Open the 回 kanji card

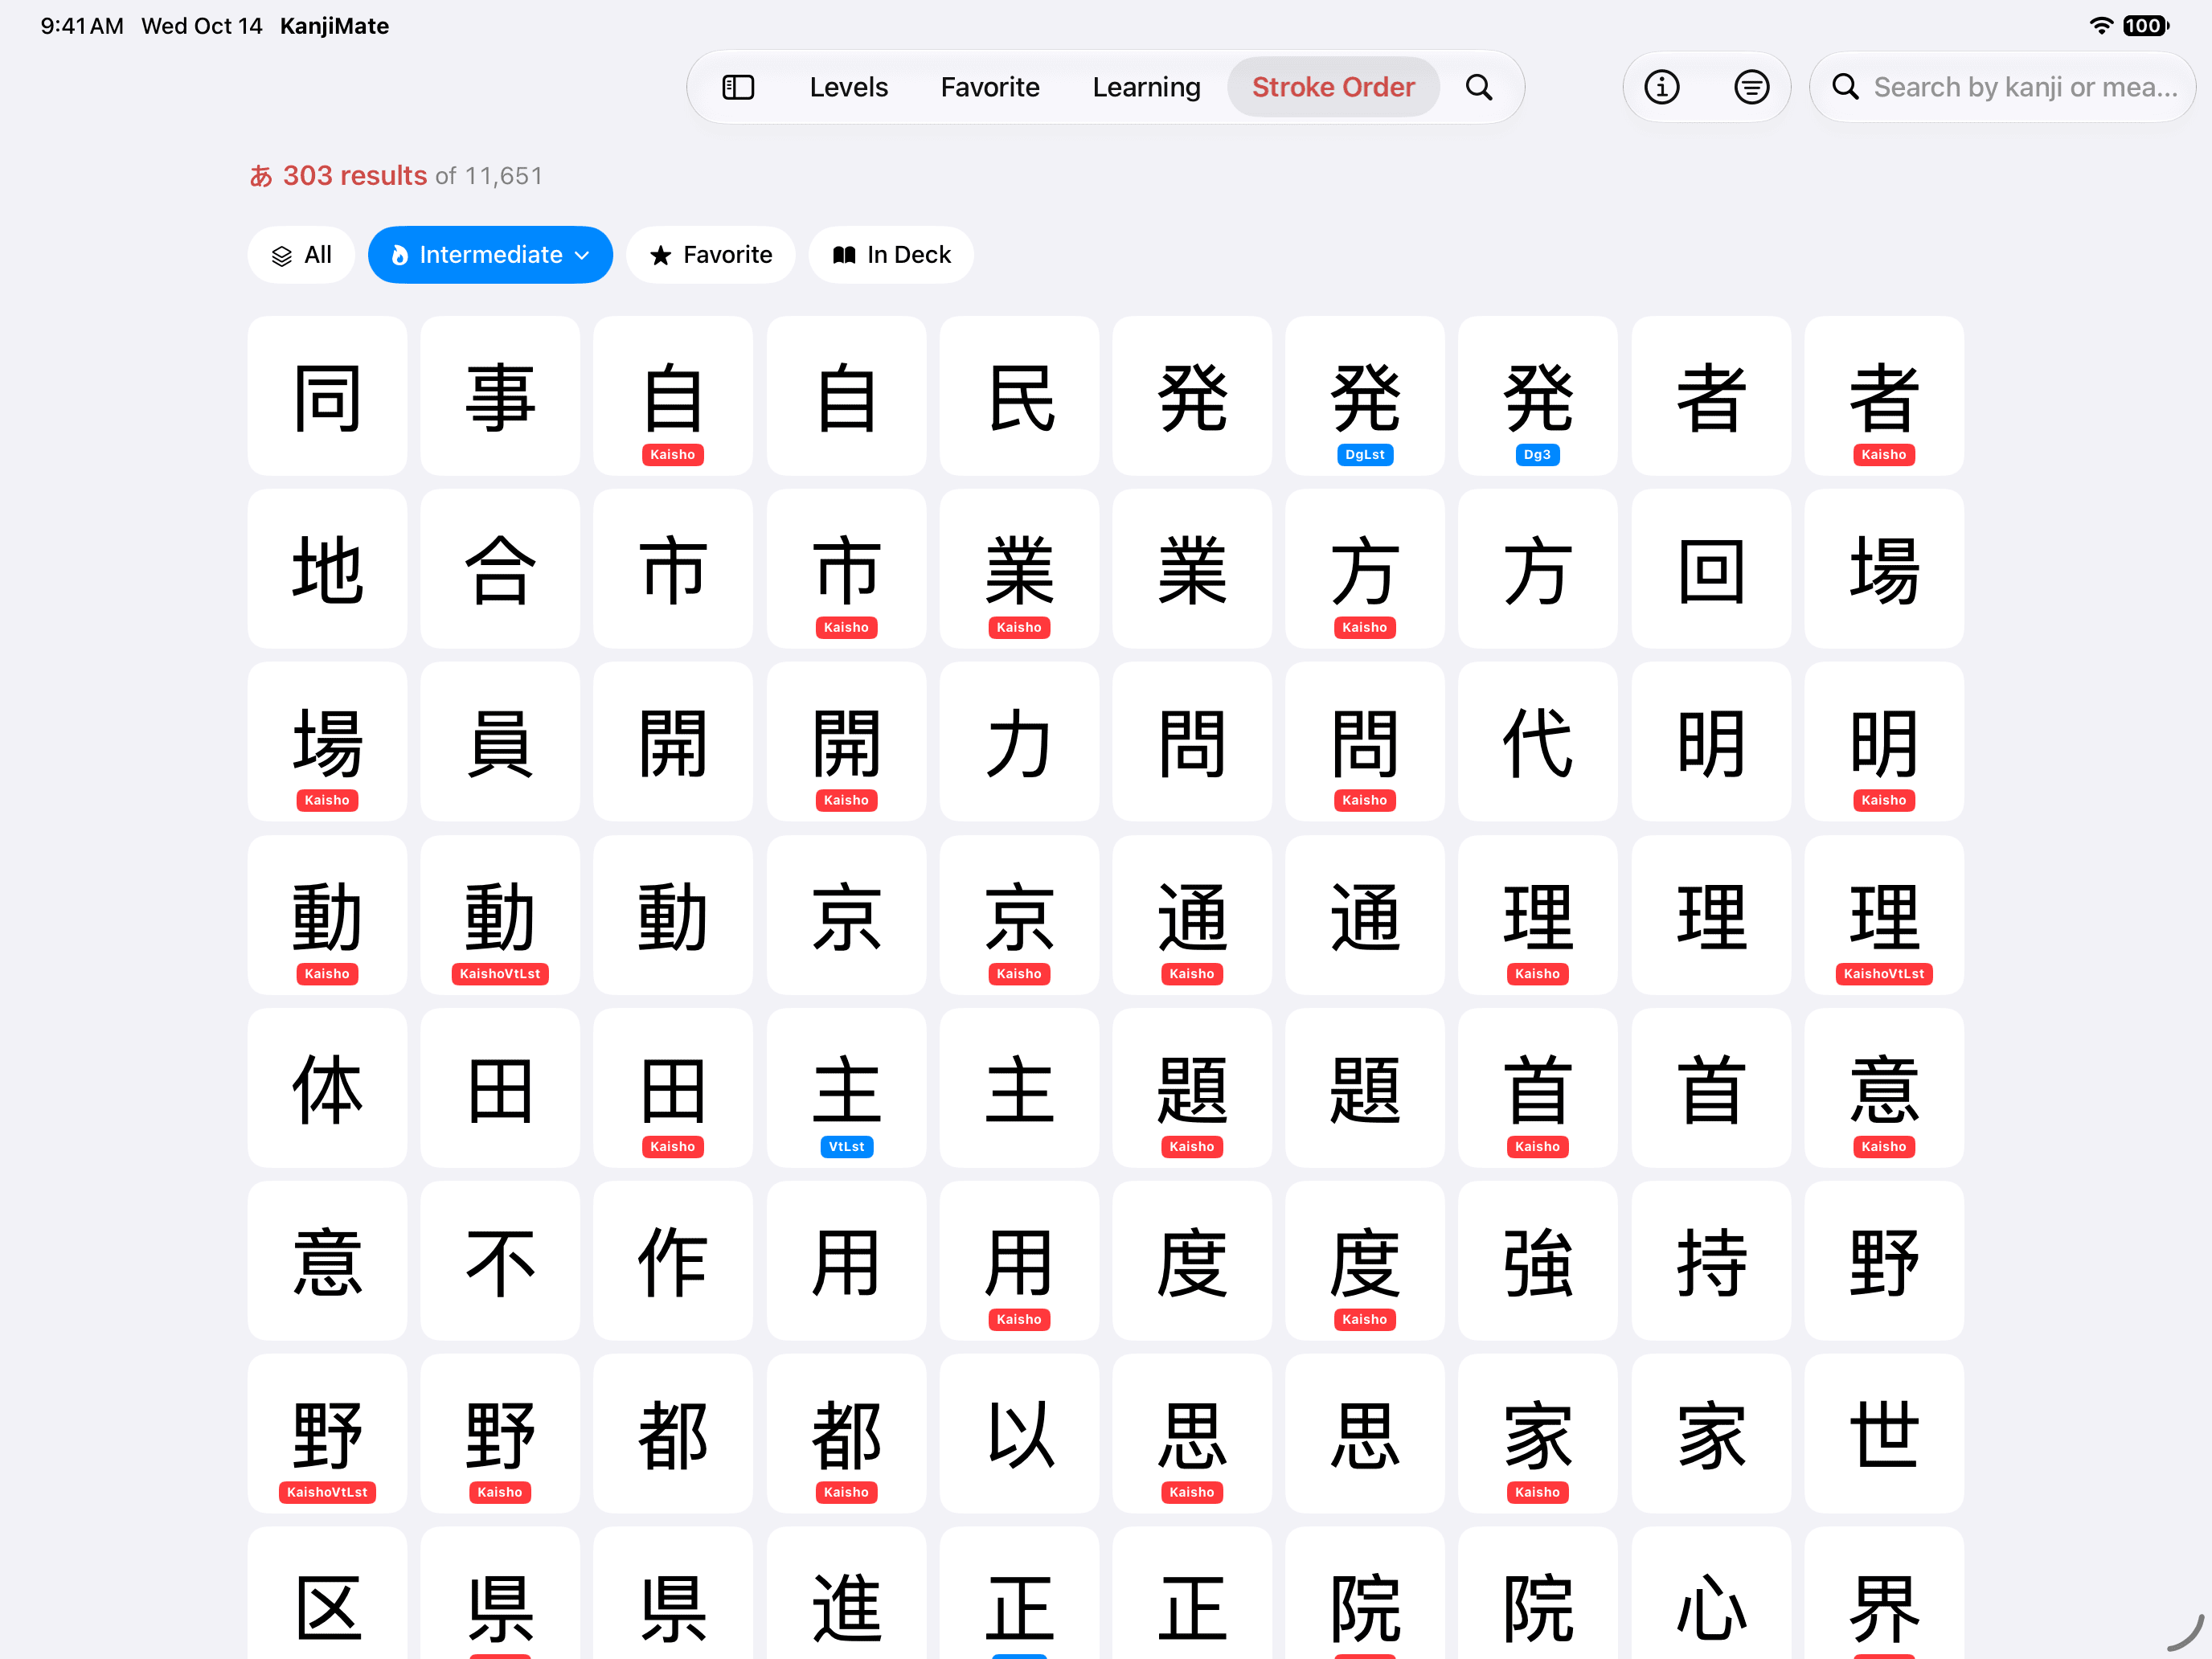coord(1711,569)
